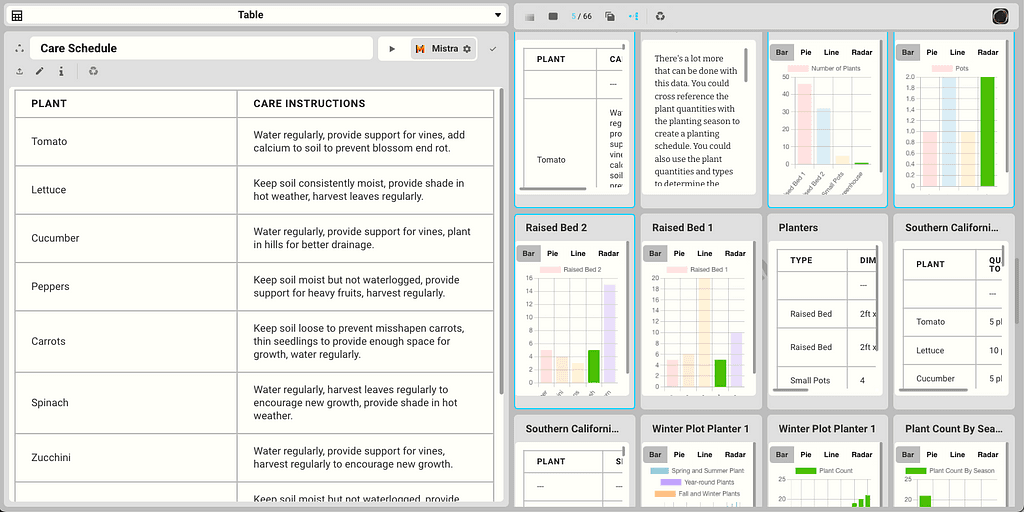
Task: Toggle the Raised Bed 1 legend swatch
Action: tap(677, 269)
